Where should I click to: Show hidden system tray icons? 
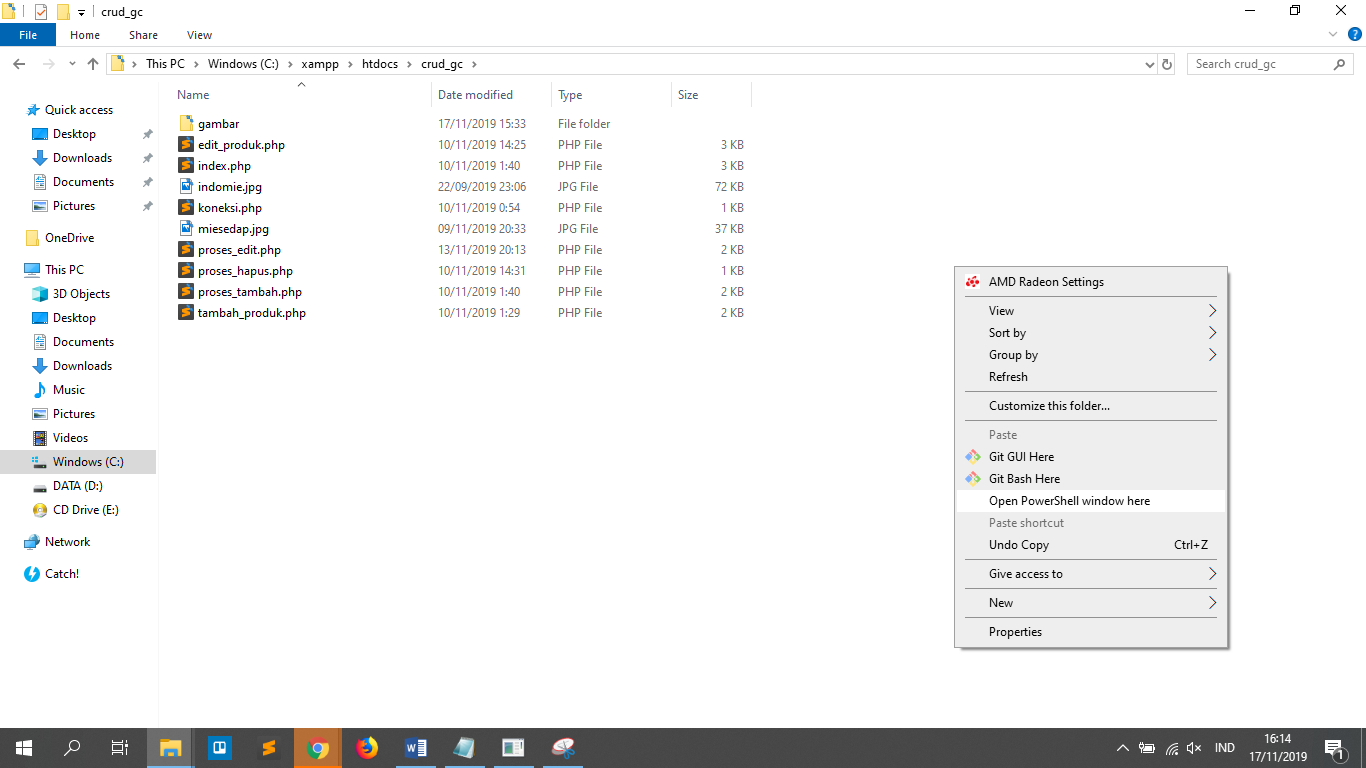(x=1122, y=748)
